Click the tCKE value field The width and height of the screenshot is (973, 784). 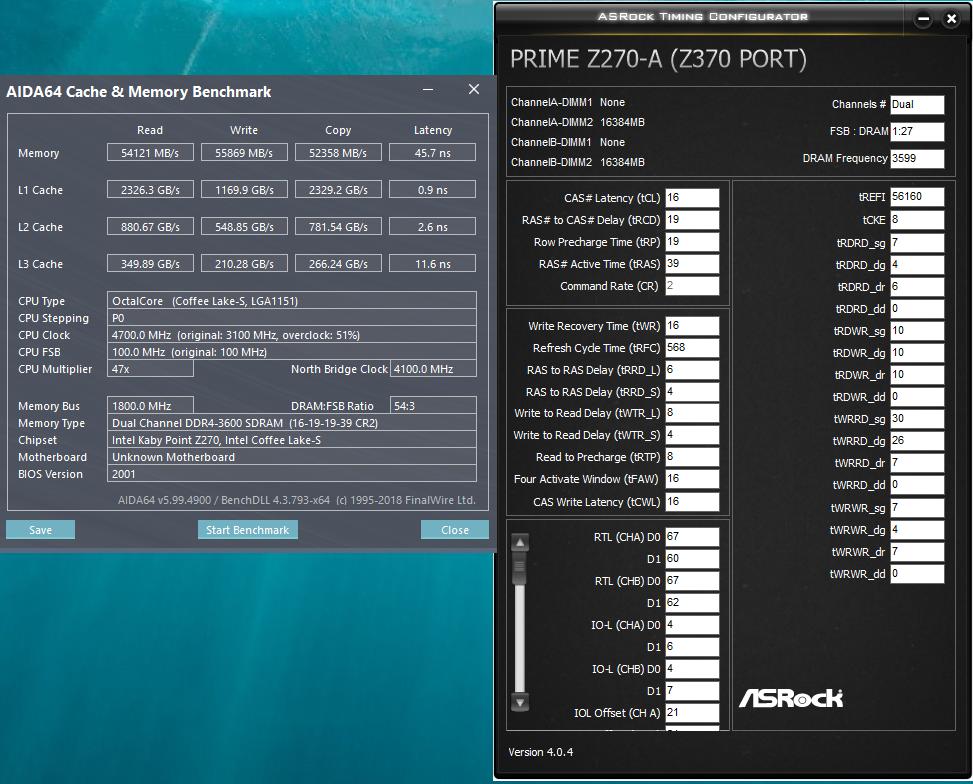coord(917,220)
